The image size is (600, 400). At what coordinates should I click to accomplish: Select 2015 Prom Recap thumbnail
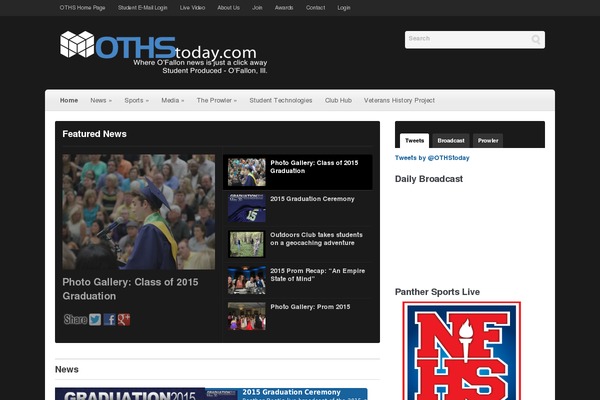(246, 280)
